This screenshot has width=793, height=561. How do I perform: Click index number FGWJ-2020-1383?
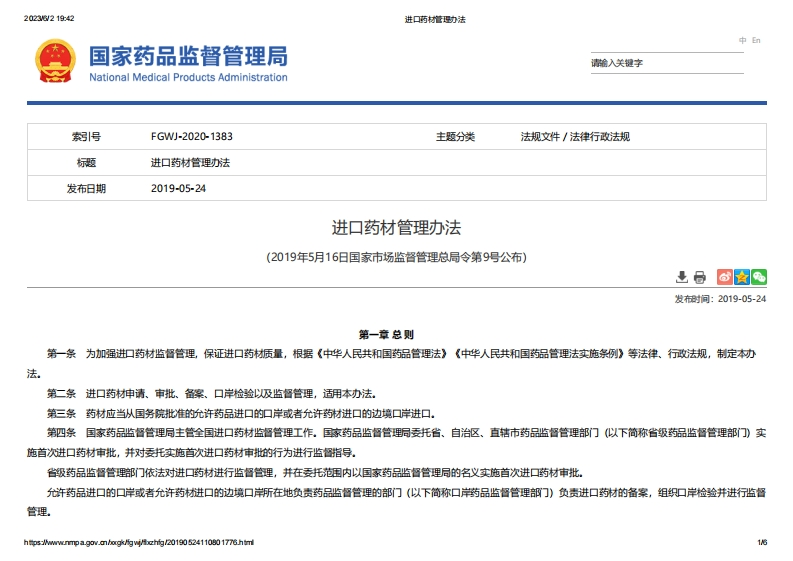[191, 137]
